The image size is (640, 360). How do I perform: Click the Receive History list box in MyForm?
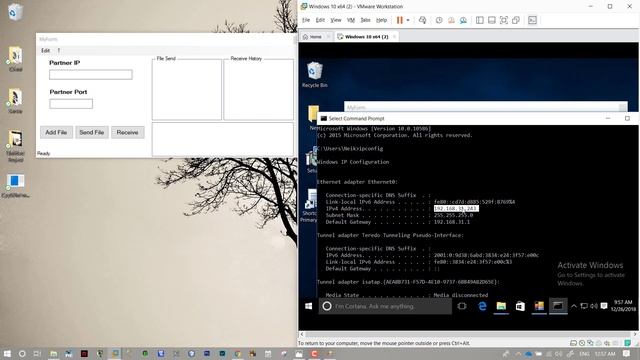pos(258,90)
